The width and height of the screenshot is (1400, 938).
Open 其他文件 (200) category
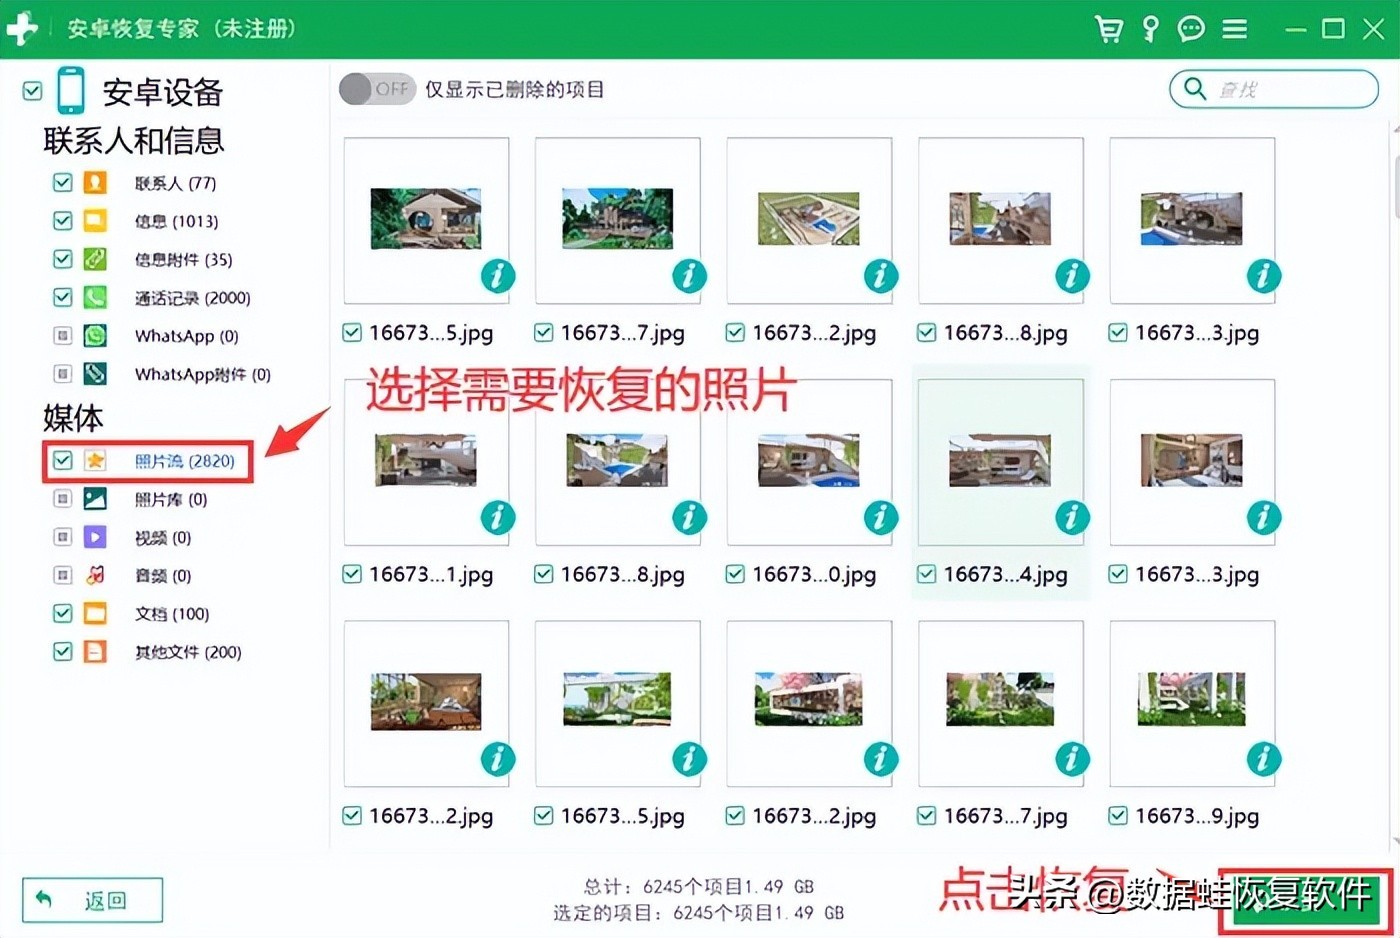pos(188,652)
